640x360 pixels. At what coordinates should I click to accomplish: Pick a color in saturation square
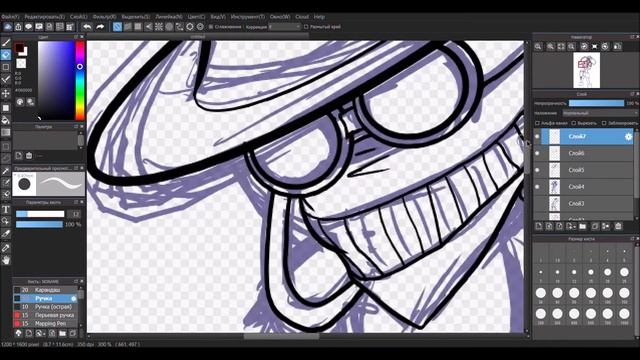click(56, 80)
